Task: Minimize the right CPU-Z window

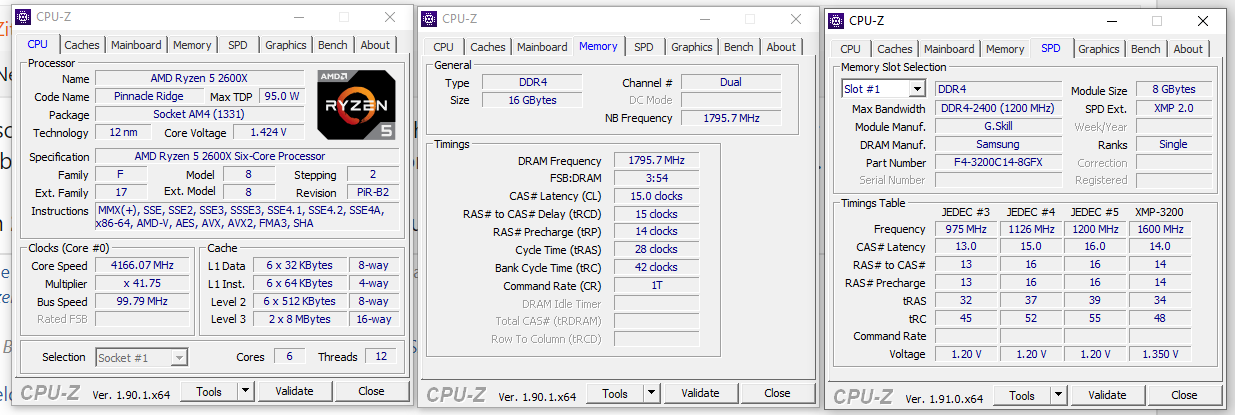Action: (x=1113, y=21)
